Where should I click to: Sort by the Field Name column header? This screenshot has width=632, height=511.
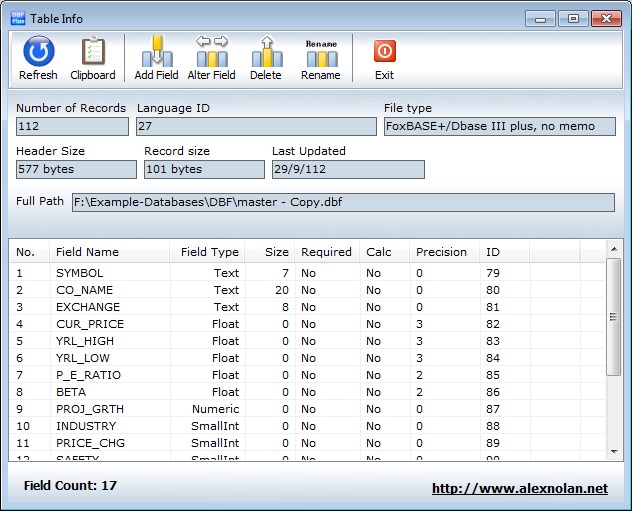coord(87,252)
